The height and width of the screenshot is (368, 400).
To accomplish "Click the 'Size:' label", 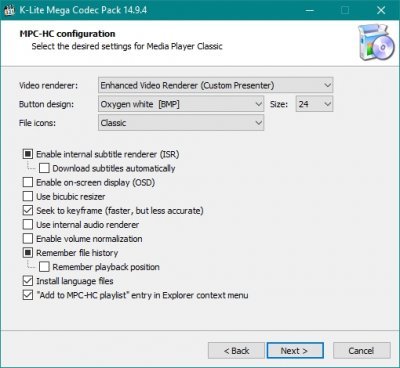I will click(x=279, y=104).
